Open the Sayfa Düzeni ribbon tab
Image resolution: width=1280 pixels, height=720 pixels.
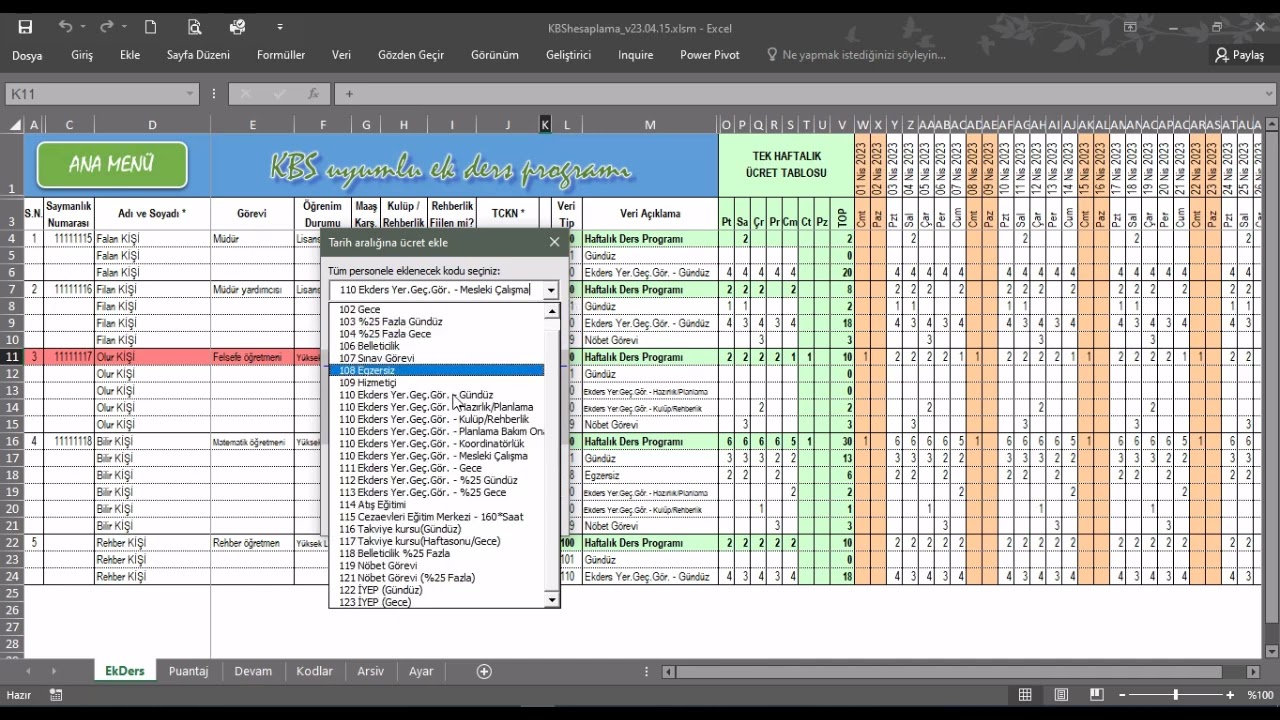[x=198, y=55]
